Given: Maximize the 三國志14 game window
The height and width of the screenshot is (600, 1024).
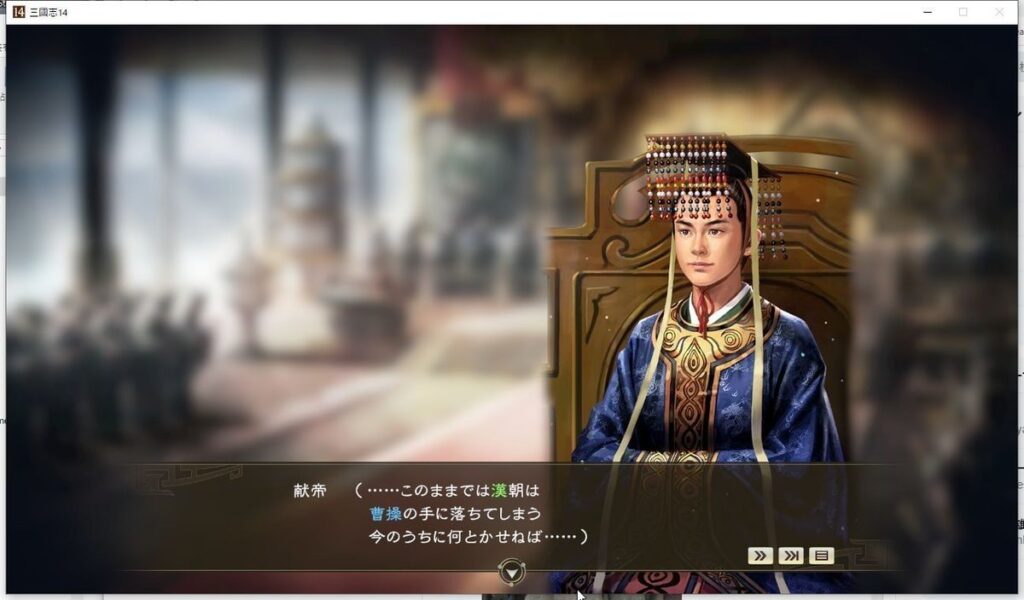Looking at the screenshot, I should point(963,12).
